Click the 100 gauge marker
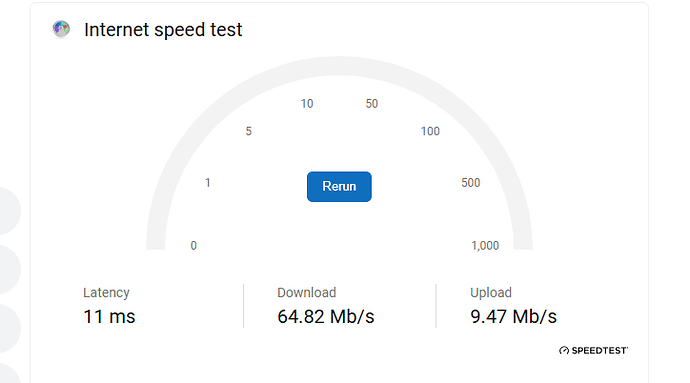 pos(430,131)
